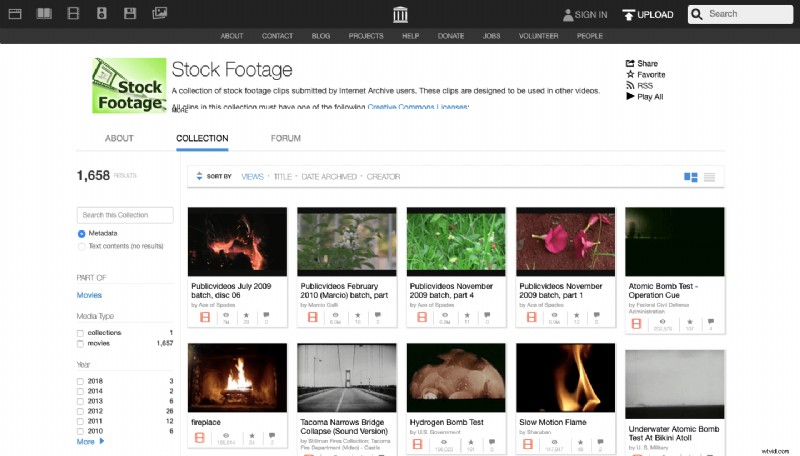The height and width of the screenshot is (456, 800).
Task: Open the Underwater Atomic Bomb Test thumbnail
Action: pyautogui.click(x=674, y=384)
